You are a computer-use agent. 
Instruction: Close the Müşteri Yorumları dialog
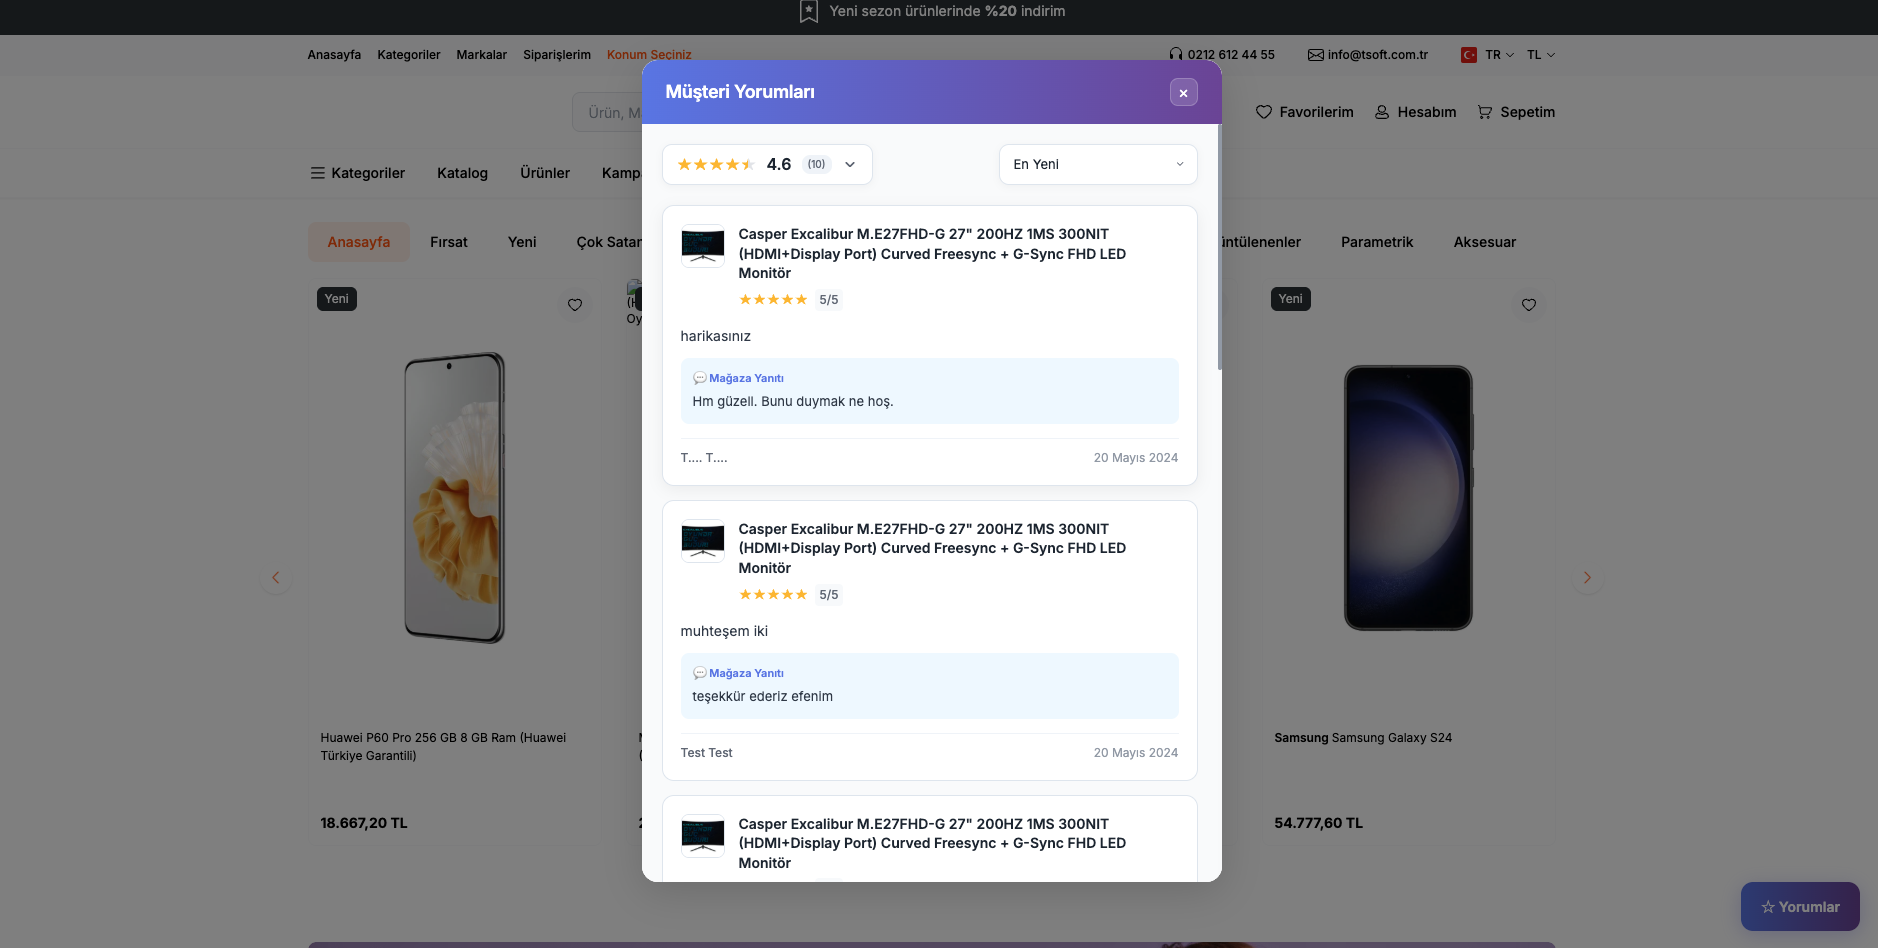tap(1183, 92)
